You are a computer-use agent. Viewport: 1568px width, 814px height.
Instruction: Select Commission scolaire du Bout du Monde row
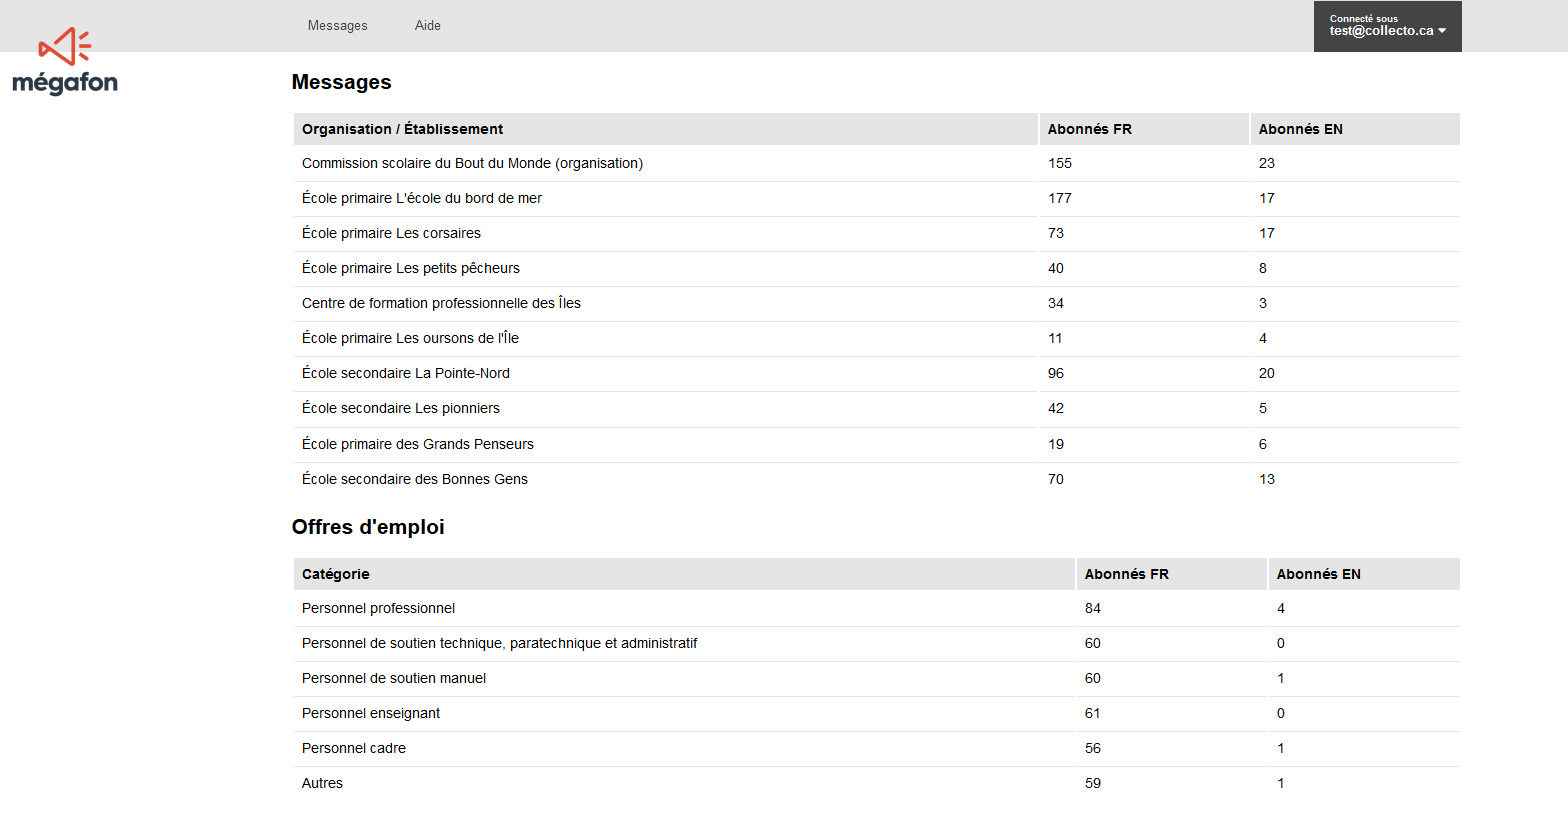(x=877, y=163)
